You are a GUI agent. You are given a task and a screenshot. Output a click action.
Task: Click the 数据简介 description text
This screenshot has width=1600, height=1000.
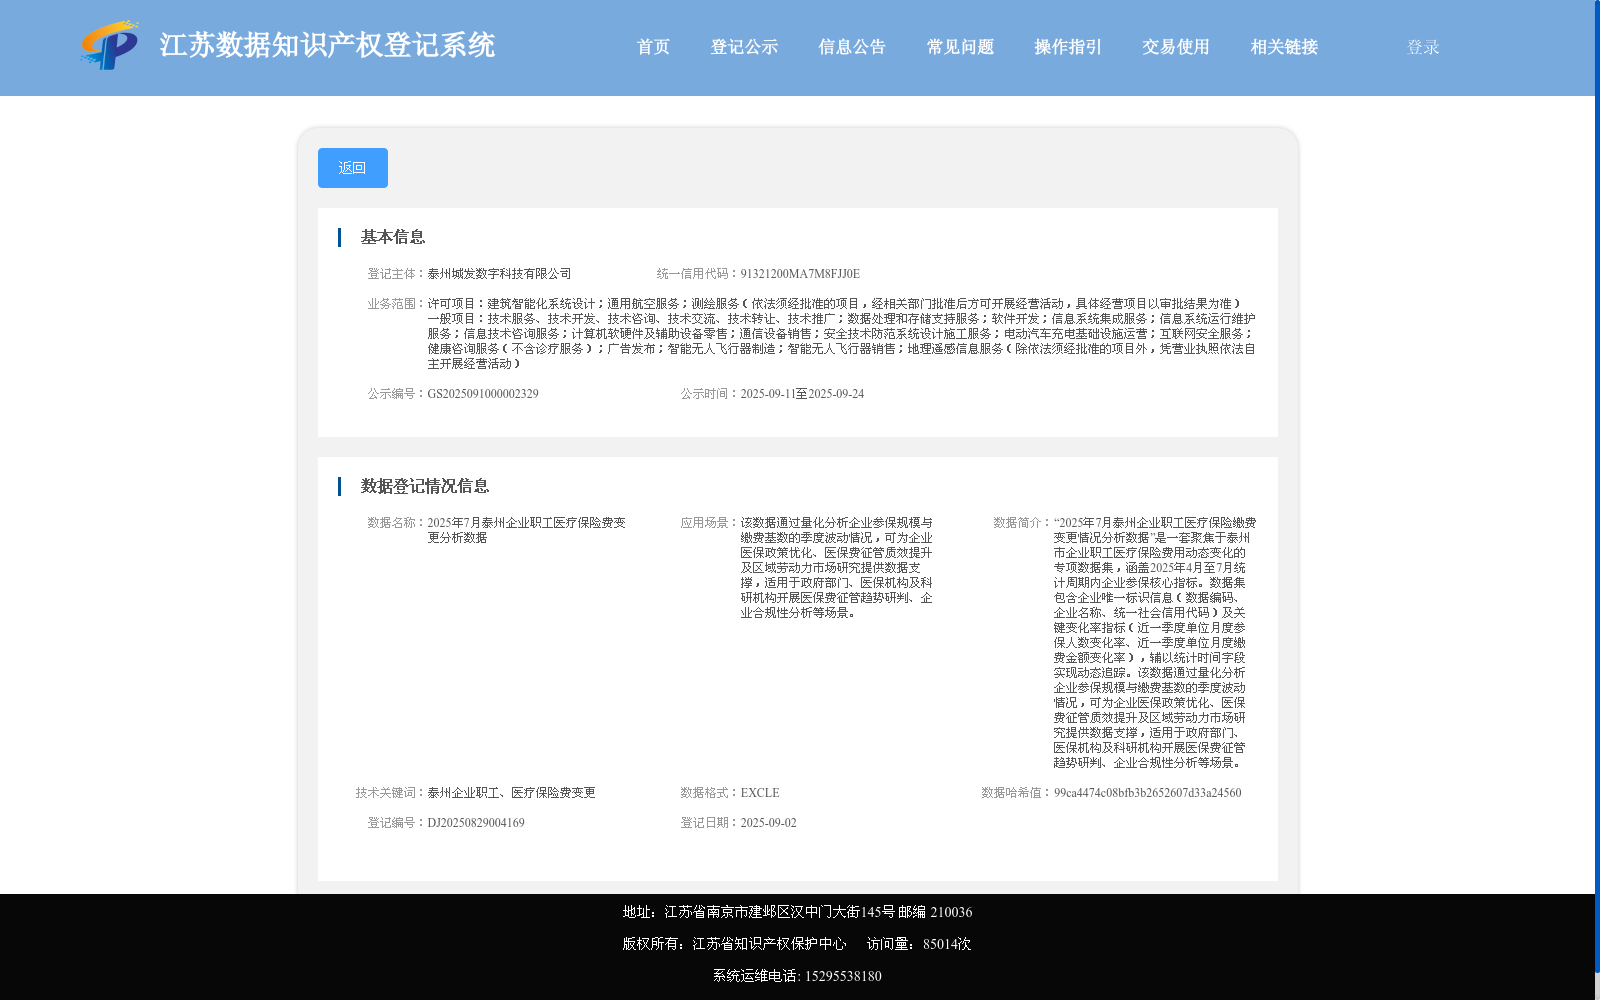[x=1155, y=643]
